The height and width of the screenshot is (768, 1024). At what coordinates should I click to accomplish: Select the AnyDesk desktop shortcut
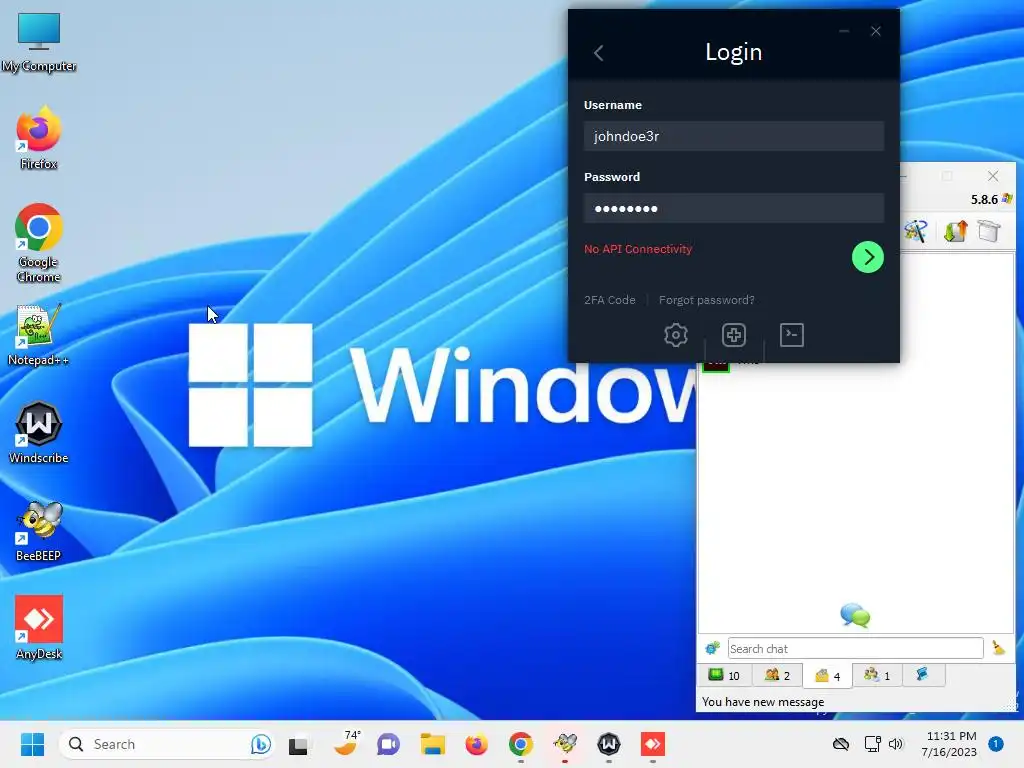coord(39,628)
